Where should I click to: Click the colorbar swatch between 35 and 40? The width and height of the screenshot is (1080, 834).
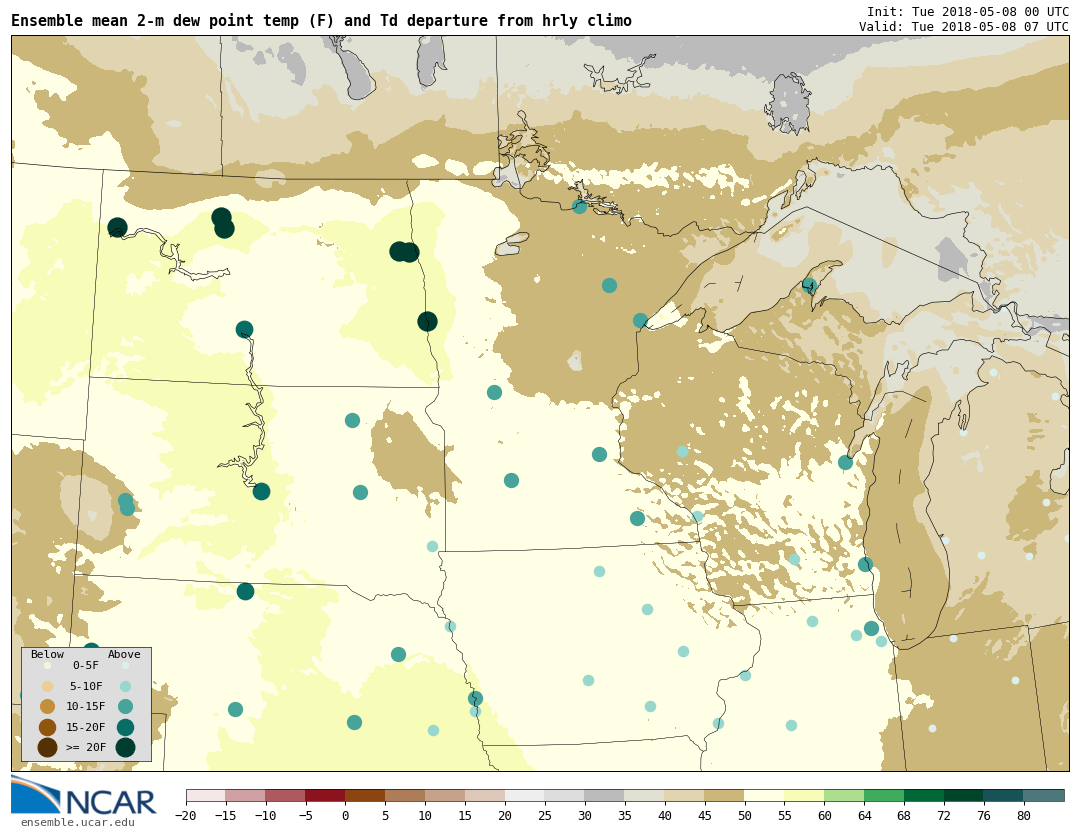[645, 796]
